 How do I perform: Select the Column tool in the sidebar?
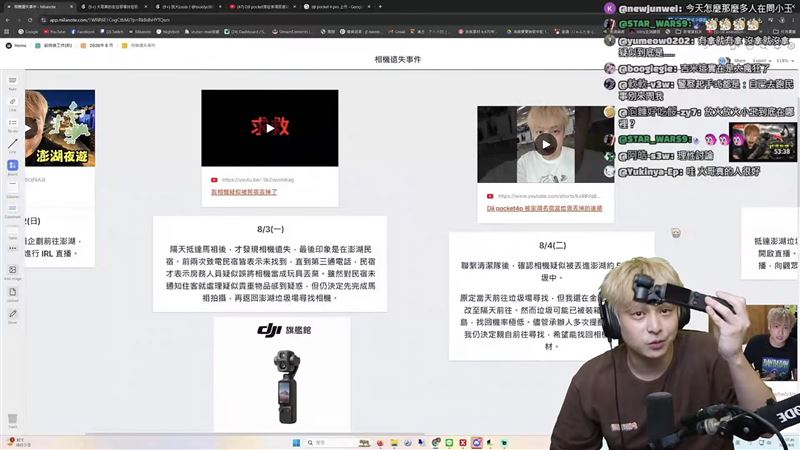click(12, 188)
